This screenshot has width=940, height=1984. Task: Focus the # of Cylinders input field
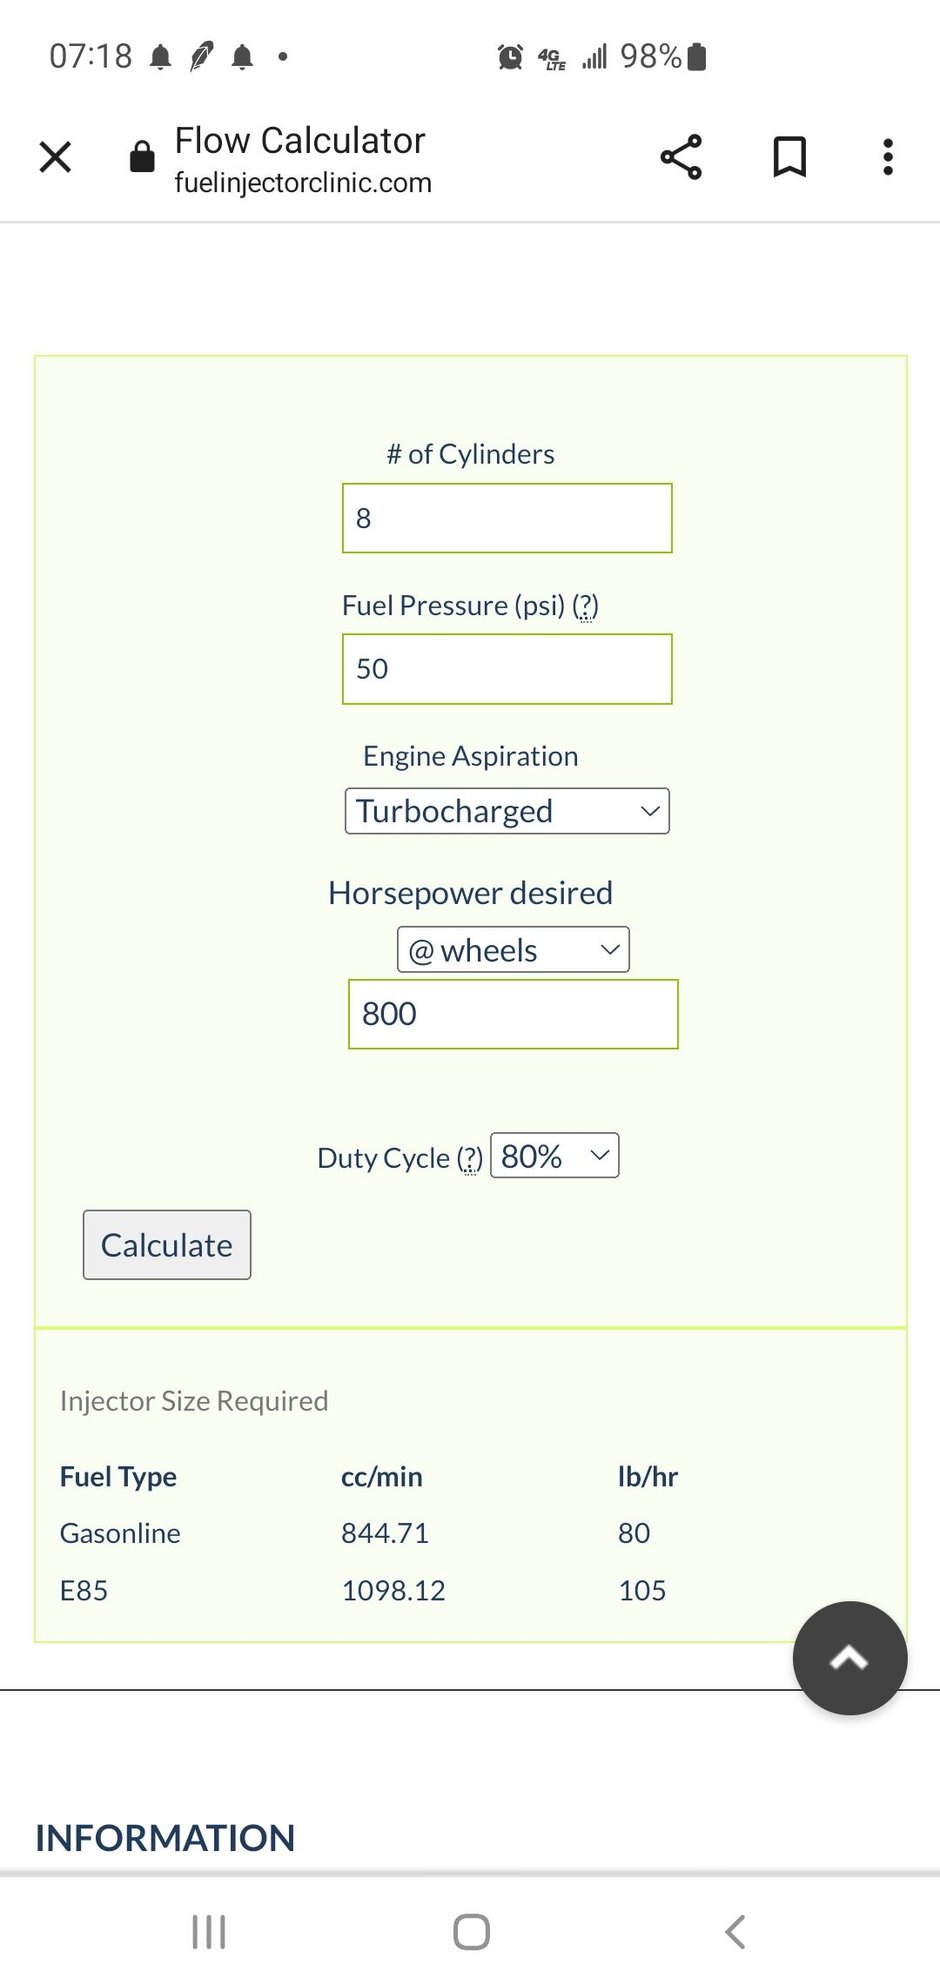click(x=507, y=518)
